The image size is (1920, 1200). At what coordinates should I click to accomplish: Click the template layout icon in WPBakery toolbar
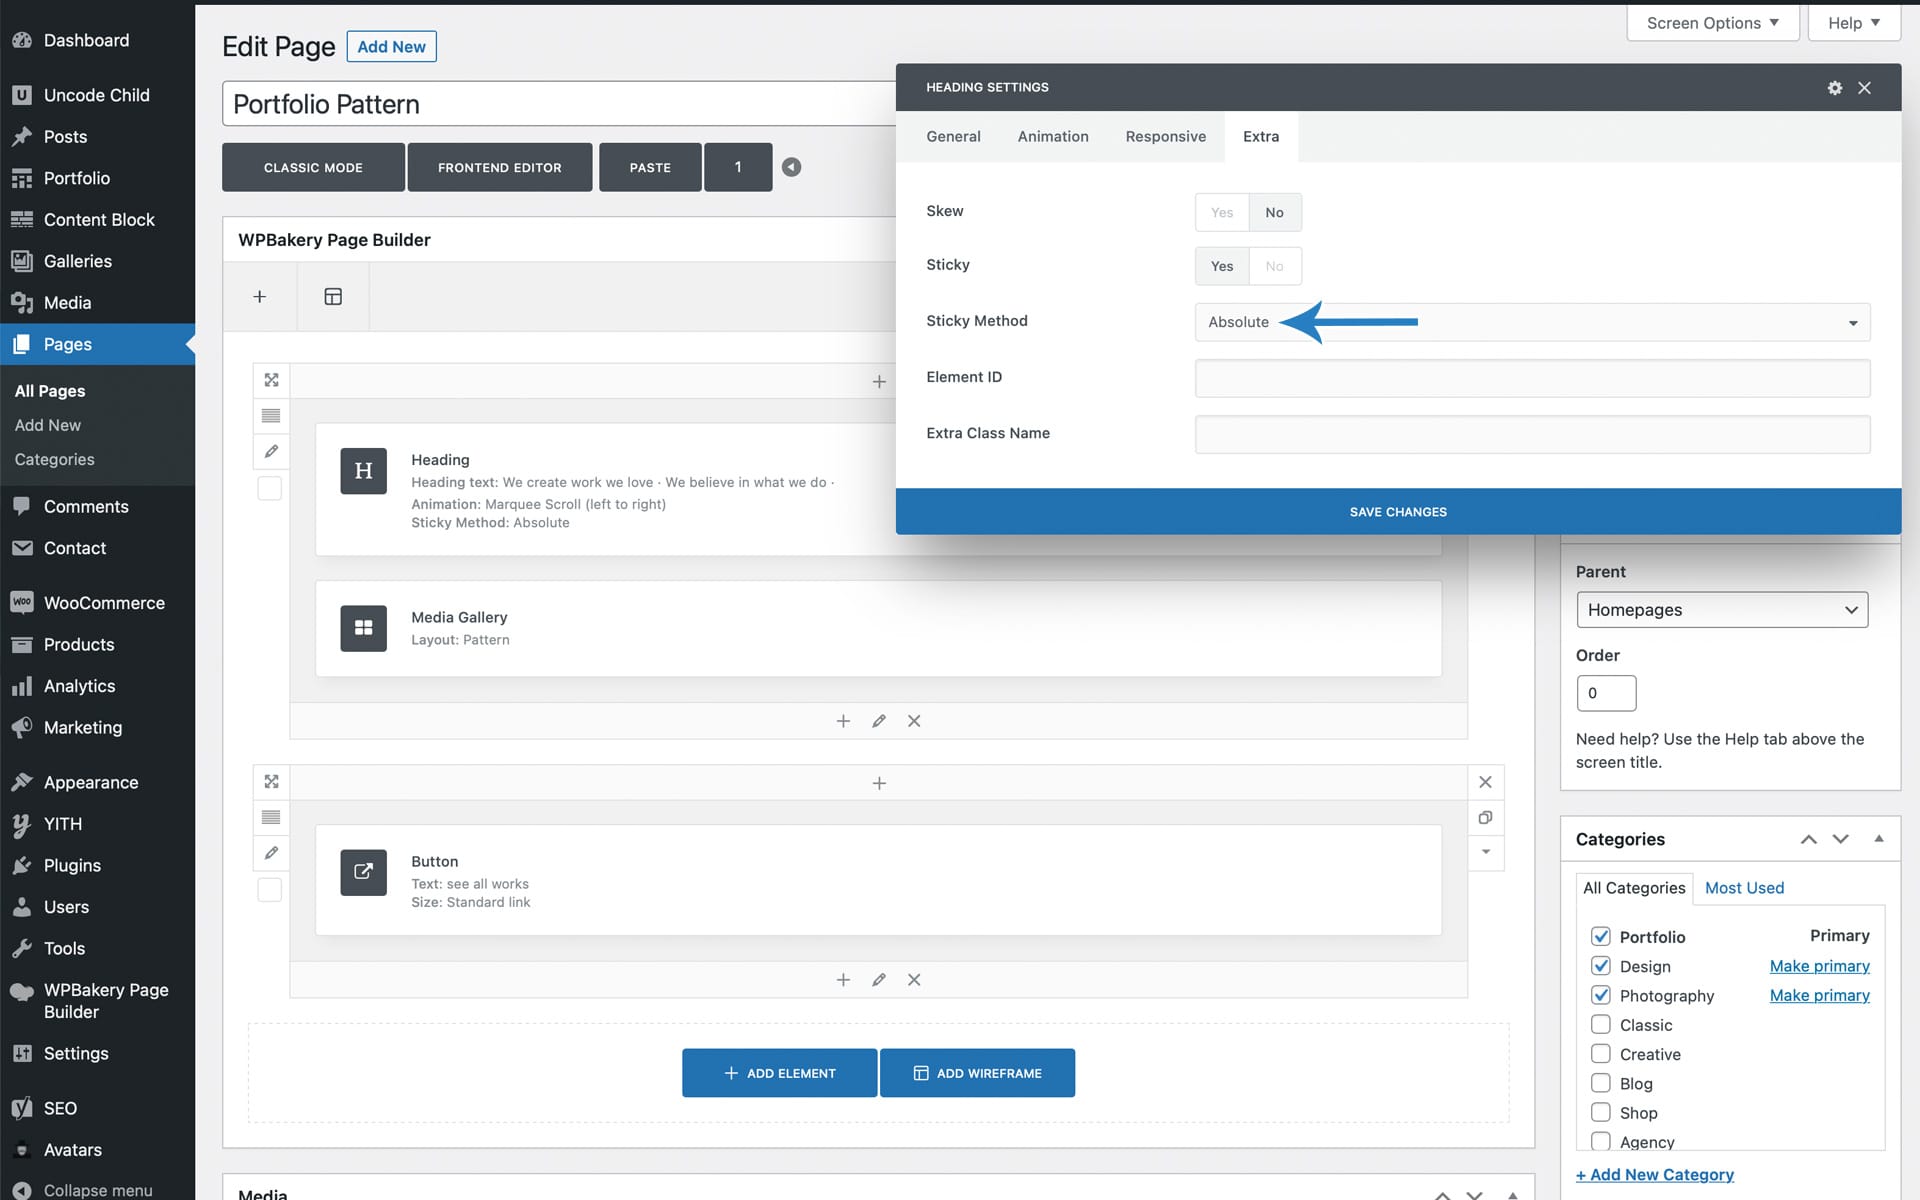point(333,297)
